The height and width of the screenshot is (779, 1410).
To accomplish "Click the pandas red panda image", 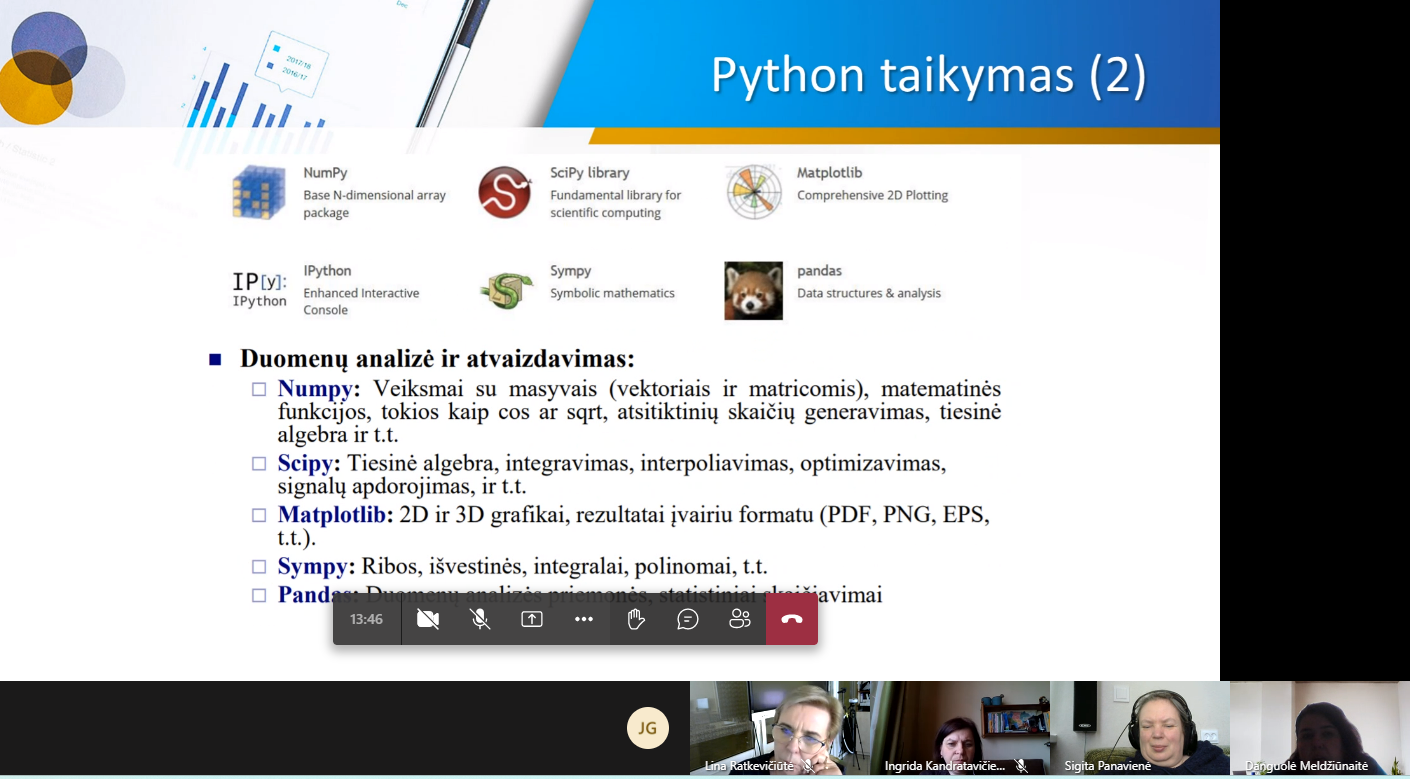I will pyautogui.click(x=754, y=291).
